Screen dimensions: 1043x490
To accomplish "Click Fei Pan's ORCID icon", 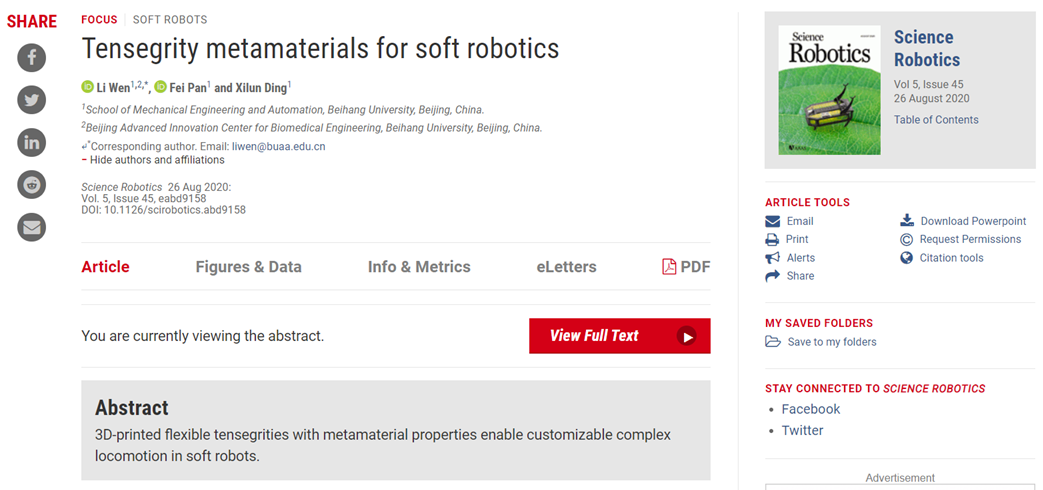I will [161, 88].
